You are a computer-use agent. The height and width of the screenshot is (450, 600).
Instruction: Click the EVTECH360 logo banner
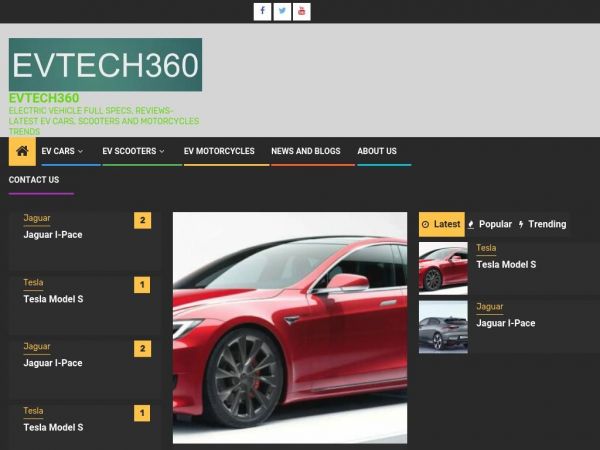point(105,65)
